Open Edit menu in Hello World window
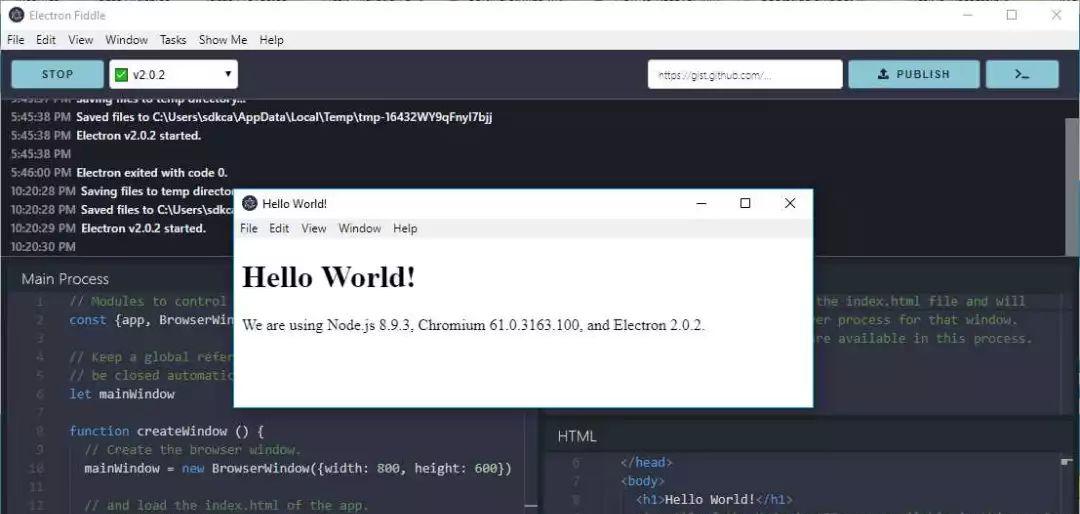 [279, 229]
